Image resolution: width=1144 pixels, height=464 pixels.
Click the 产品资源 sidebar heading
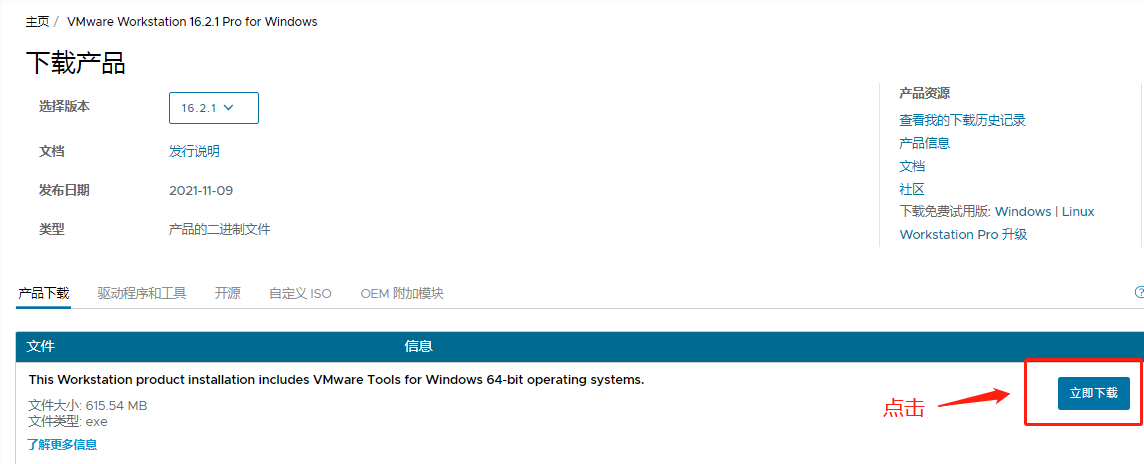click(x=924, y=93)
